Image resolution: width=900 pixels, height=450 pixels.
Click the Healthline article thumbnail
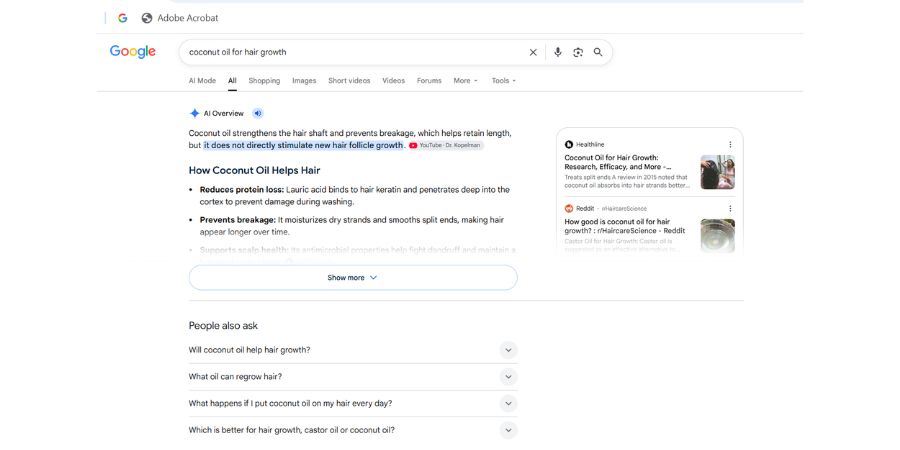[717, 172]
